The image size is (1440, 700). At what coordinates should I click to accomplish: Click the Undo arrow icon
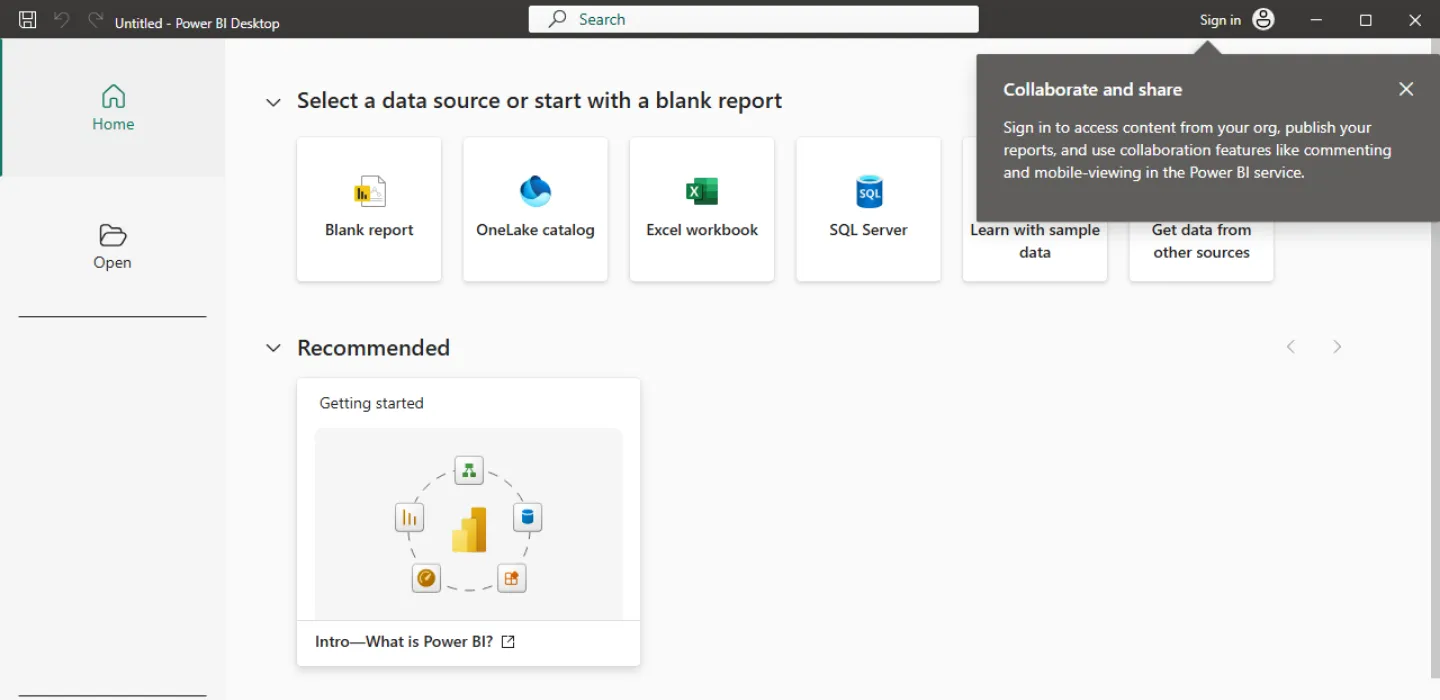(62, 20)
